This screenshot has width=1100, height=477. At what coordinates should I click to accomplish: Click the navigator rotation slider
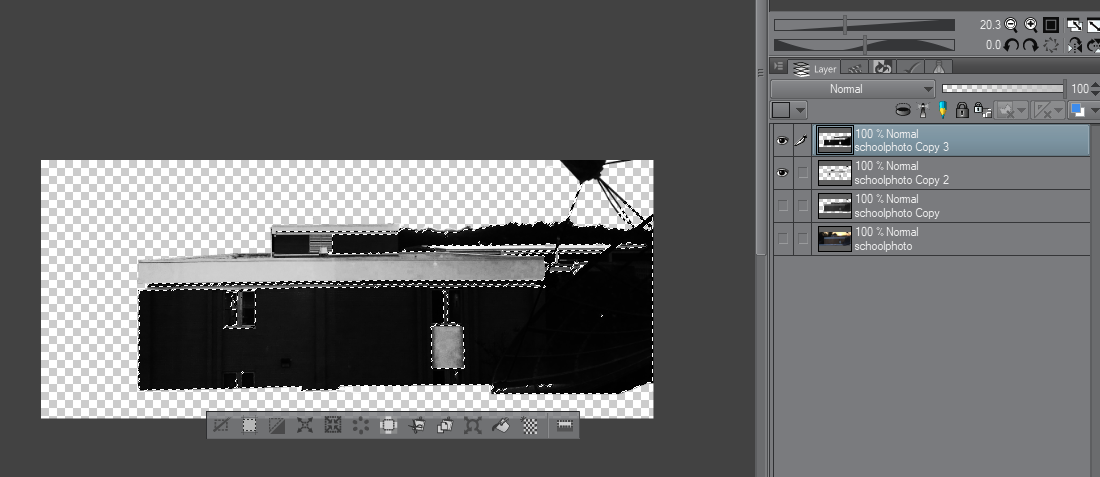pyautogui.click(x=864, y=46)
